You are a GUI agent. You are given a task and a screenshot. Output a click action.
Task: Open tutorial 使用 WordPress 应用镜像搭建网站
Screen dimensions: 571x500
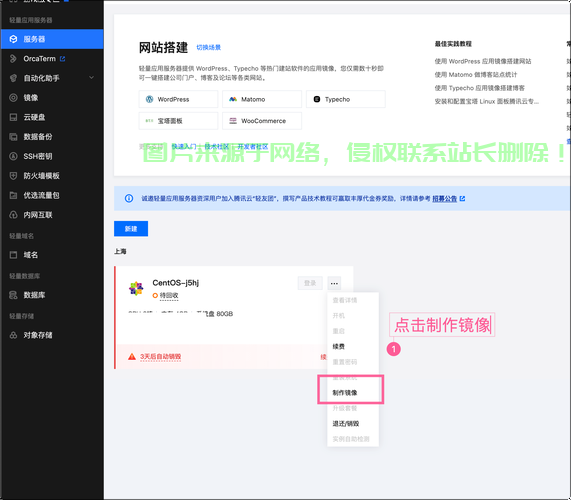[483, 61]
